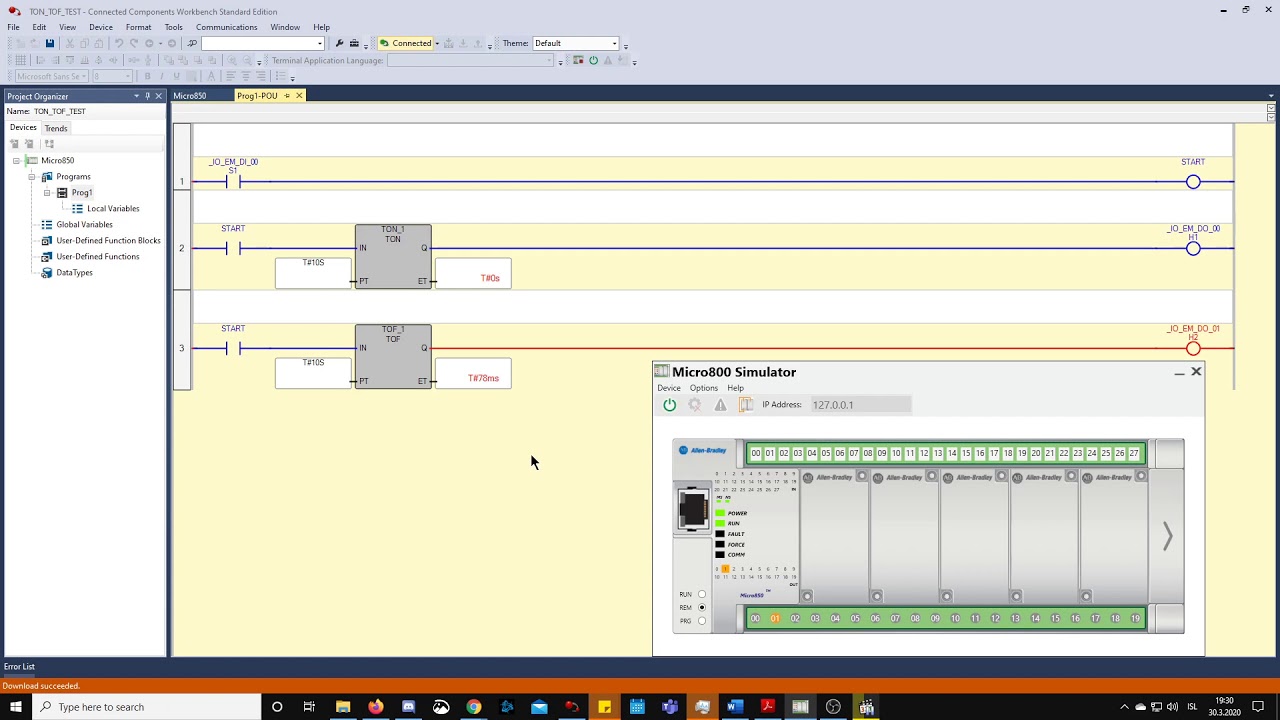This screenshot has width=1280, height=720.
Task: Open Connected button dropdown arrow
Action: click(437, 43)
